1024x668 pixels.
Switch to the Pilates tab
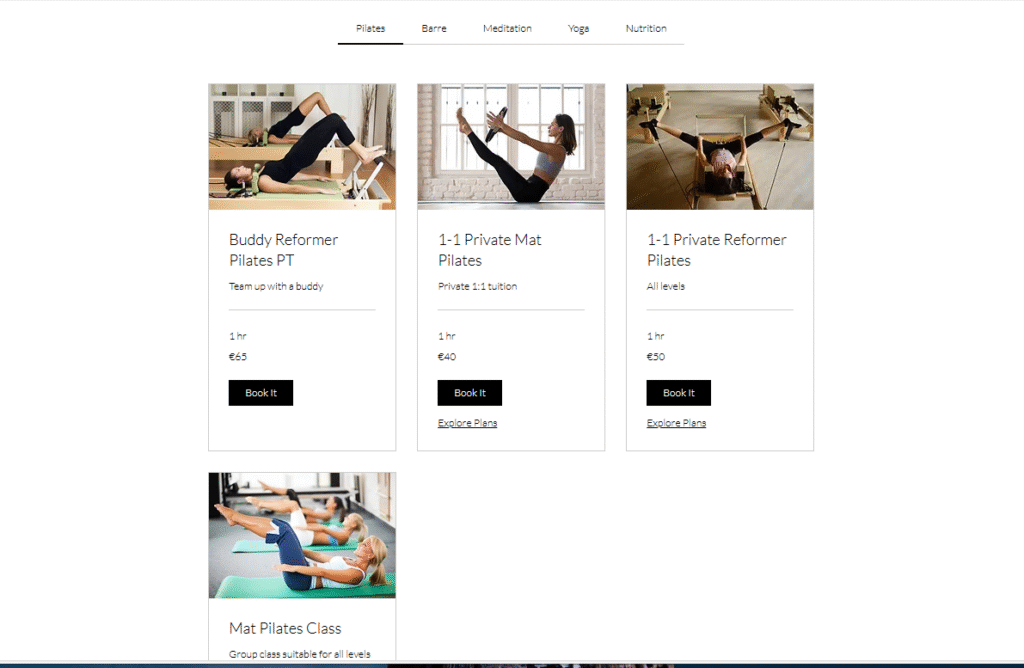click(370, 29)
